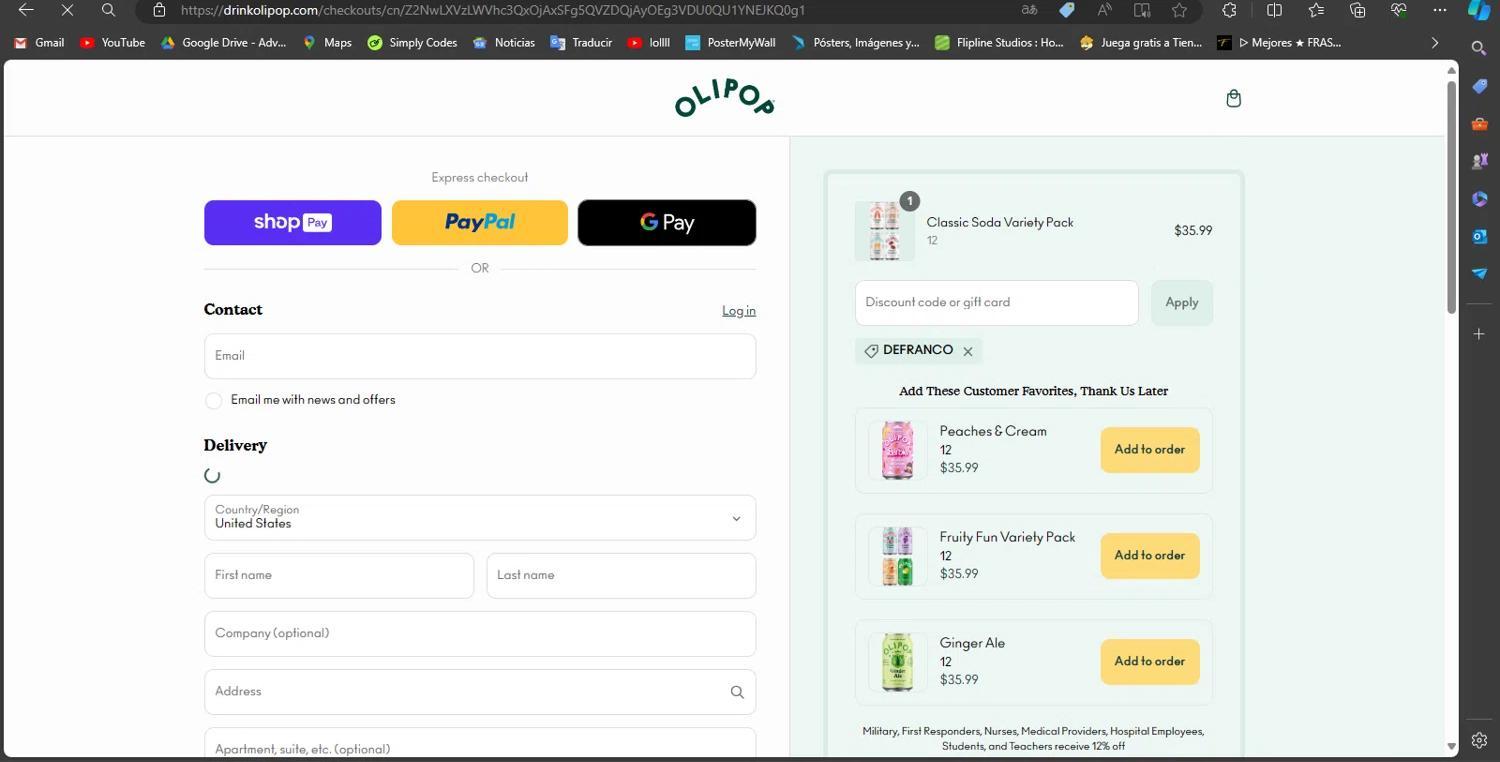Focus the Last name field
Image resolution: width=1500 pixels, height=762 pixels.
(x=621, y=576)
